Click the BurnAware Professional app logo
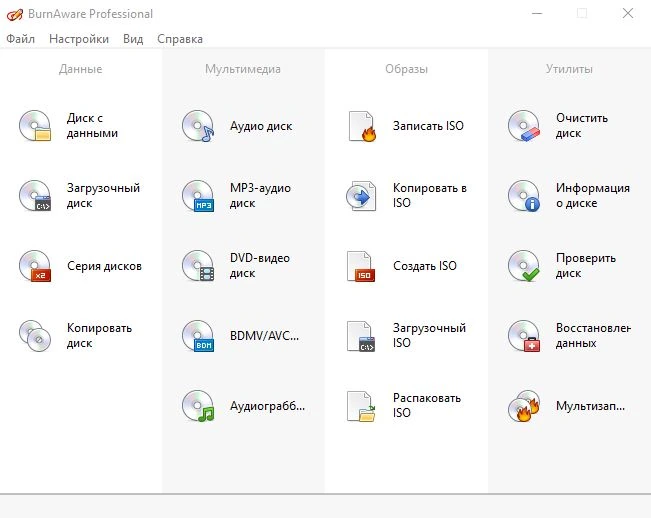This screenshot has width=651, height=518. [15, 15]
